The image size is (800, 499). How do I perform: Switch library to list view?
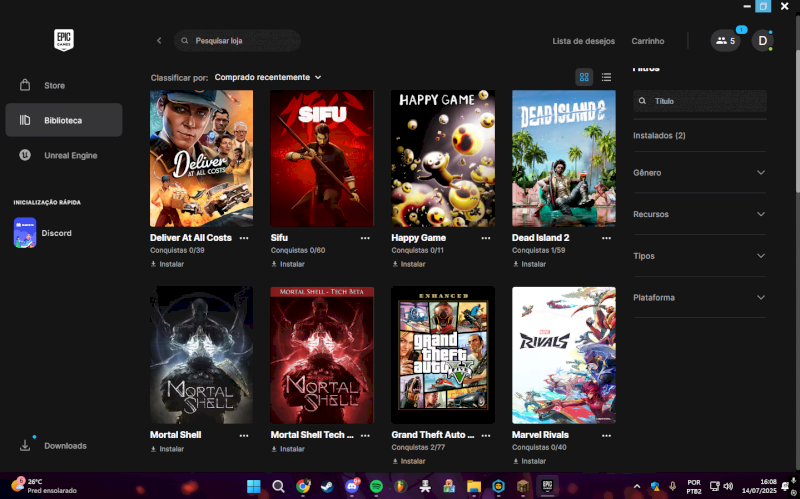[x=606, y=77]
